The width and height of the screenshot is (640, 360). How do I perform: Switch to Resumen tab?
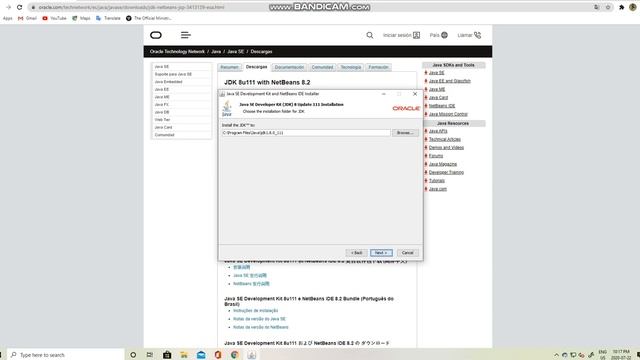coord(229,67)
